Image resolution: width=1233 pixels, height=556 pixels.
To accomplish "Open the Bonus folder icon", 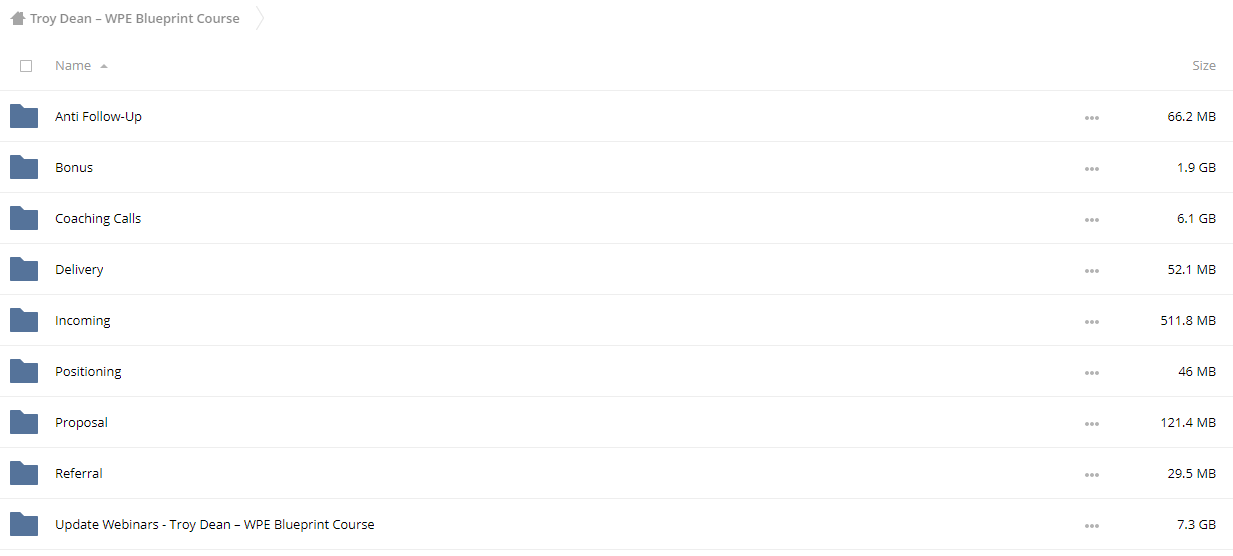I will [x=24, y=167].
